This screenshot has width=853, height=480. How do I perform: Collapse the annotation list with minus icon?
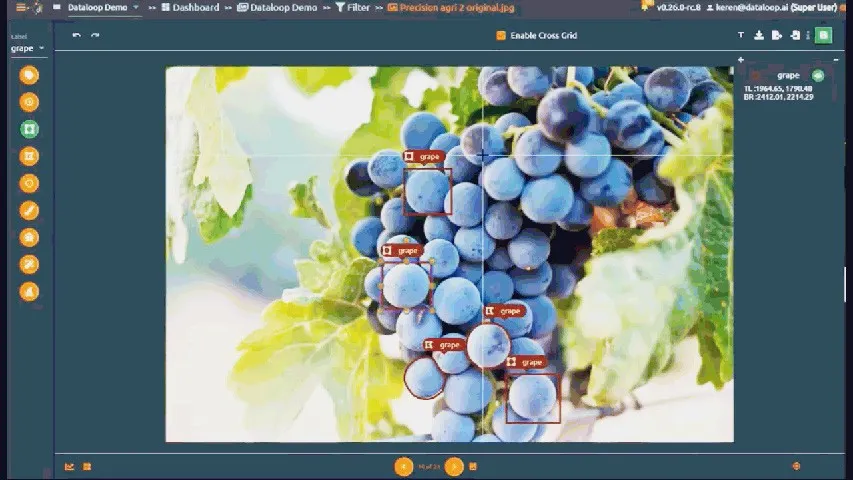pyautogui.click(x=836, y=60)
